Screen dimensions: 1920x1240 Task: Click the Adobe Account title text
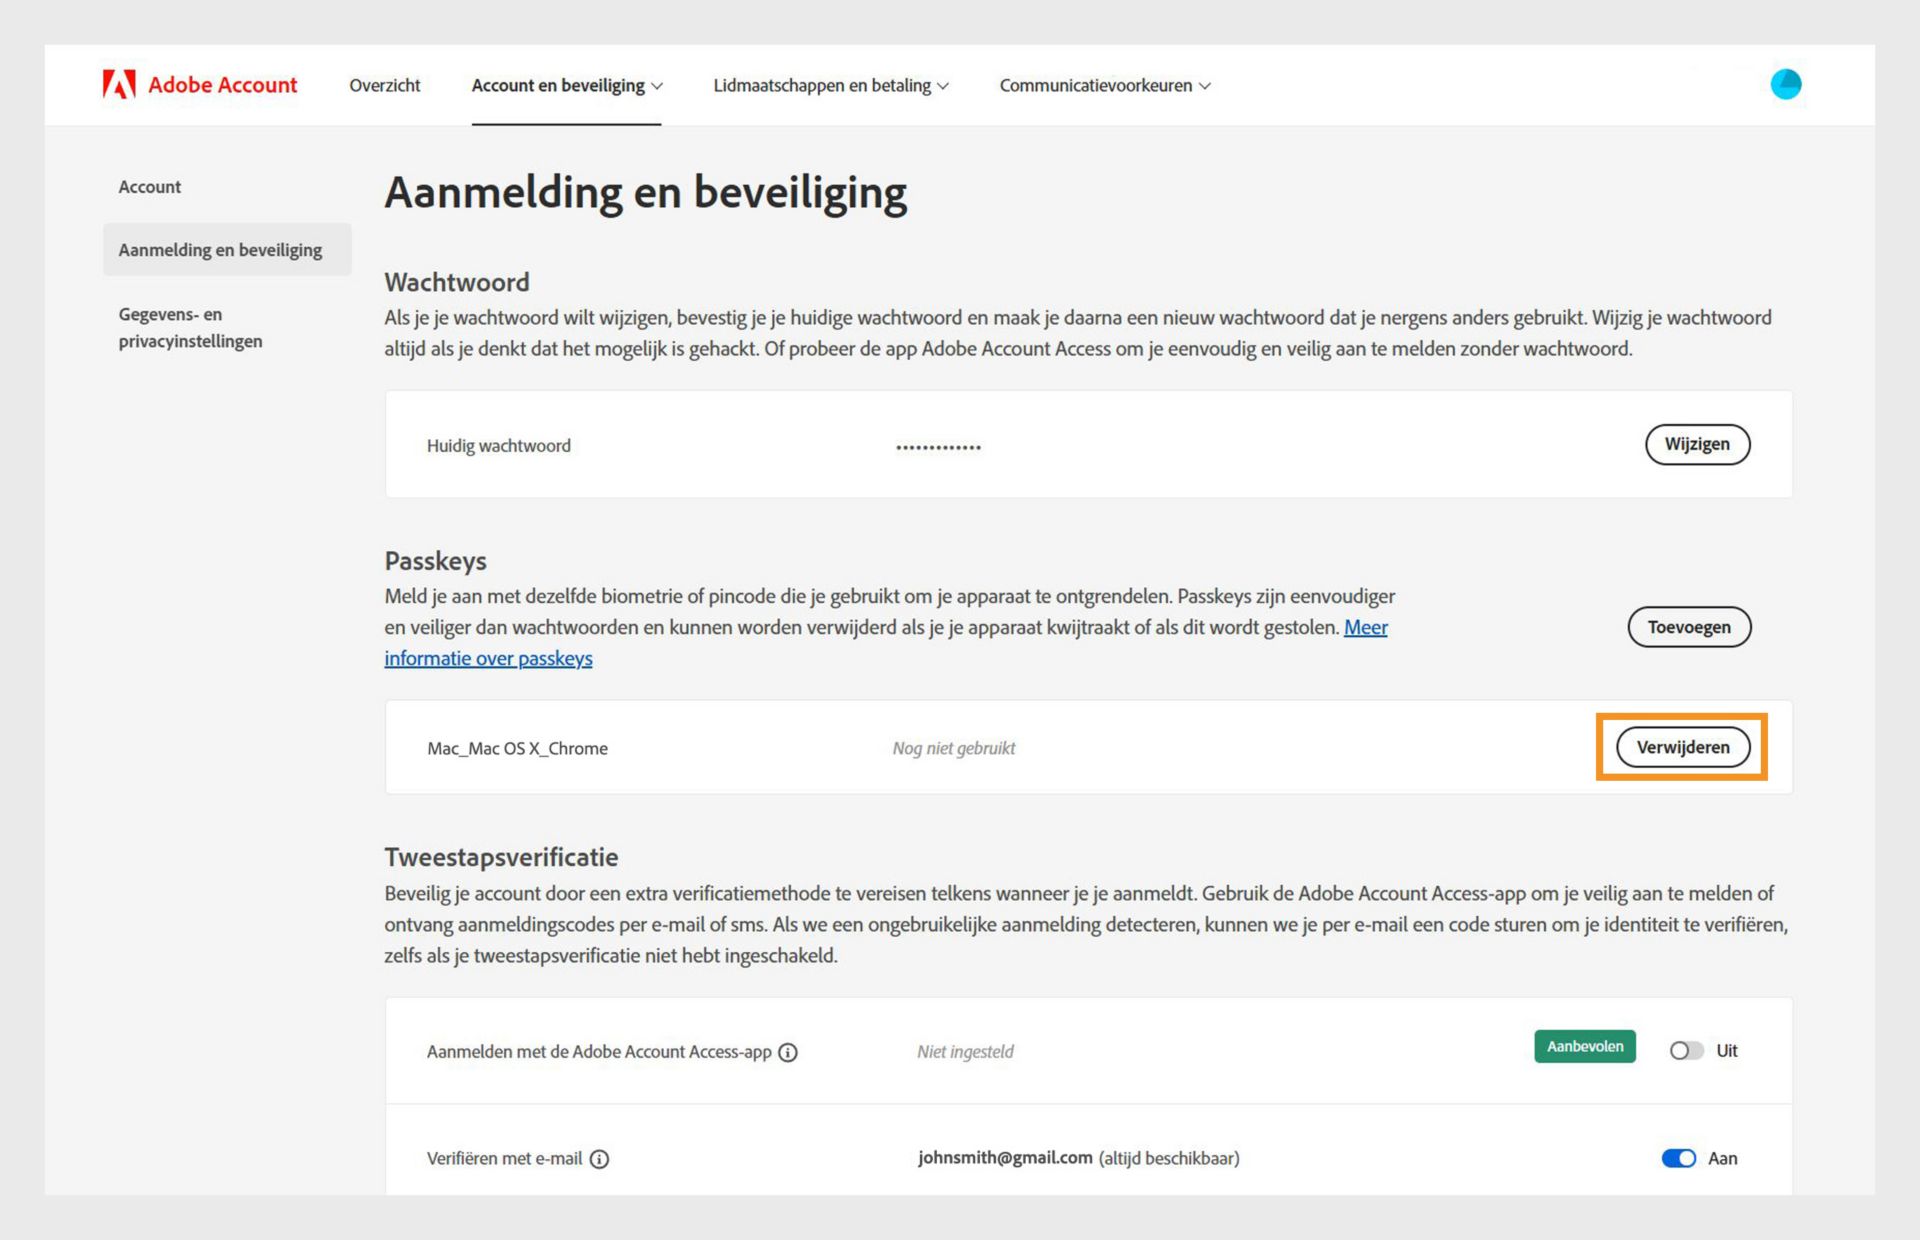click(222, 85)
